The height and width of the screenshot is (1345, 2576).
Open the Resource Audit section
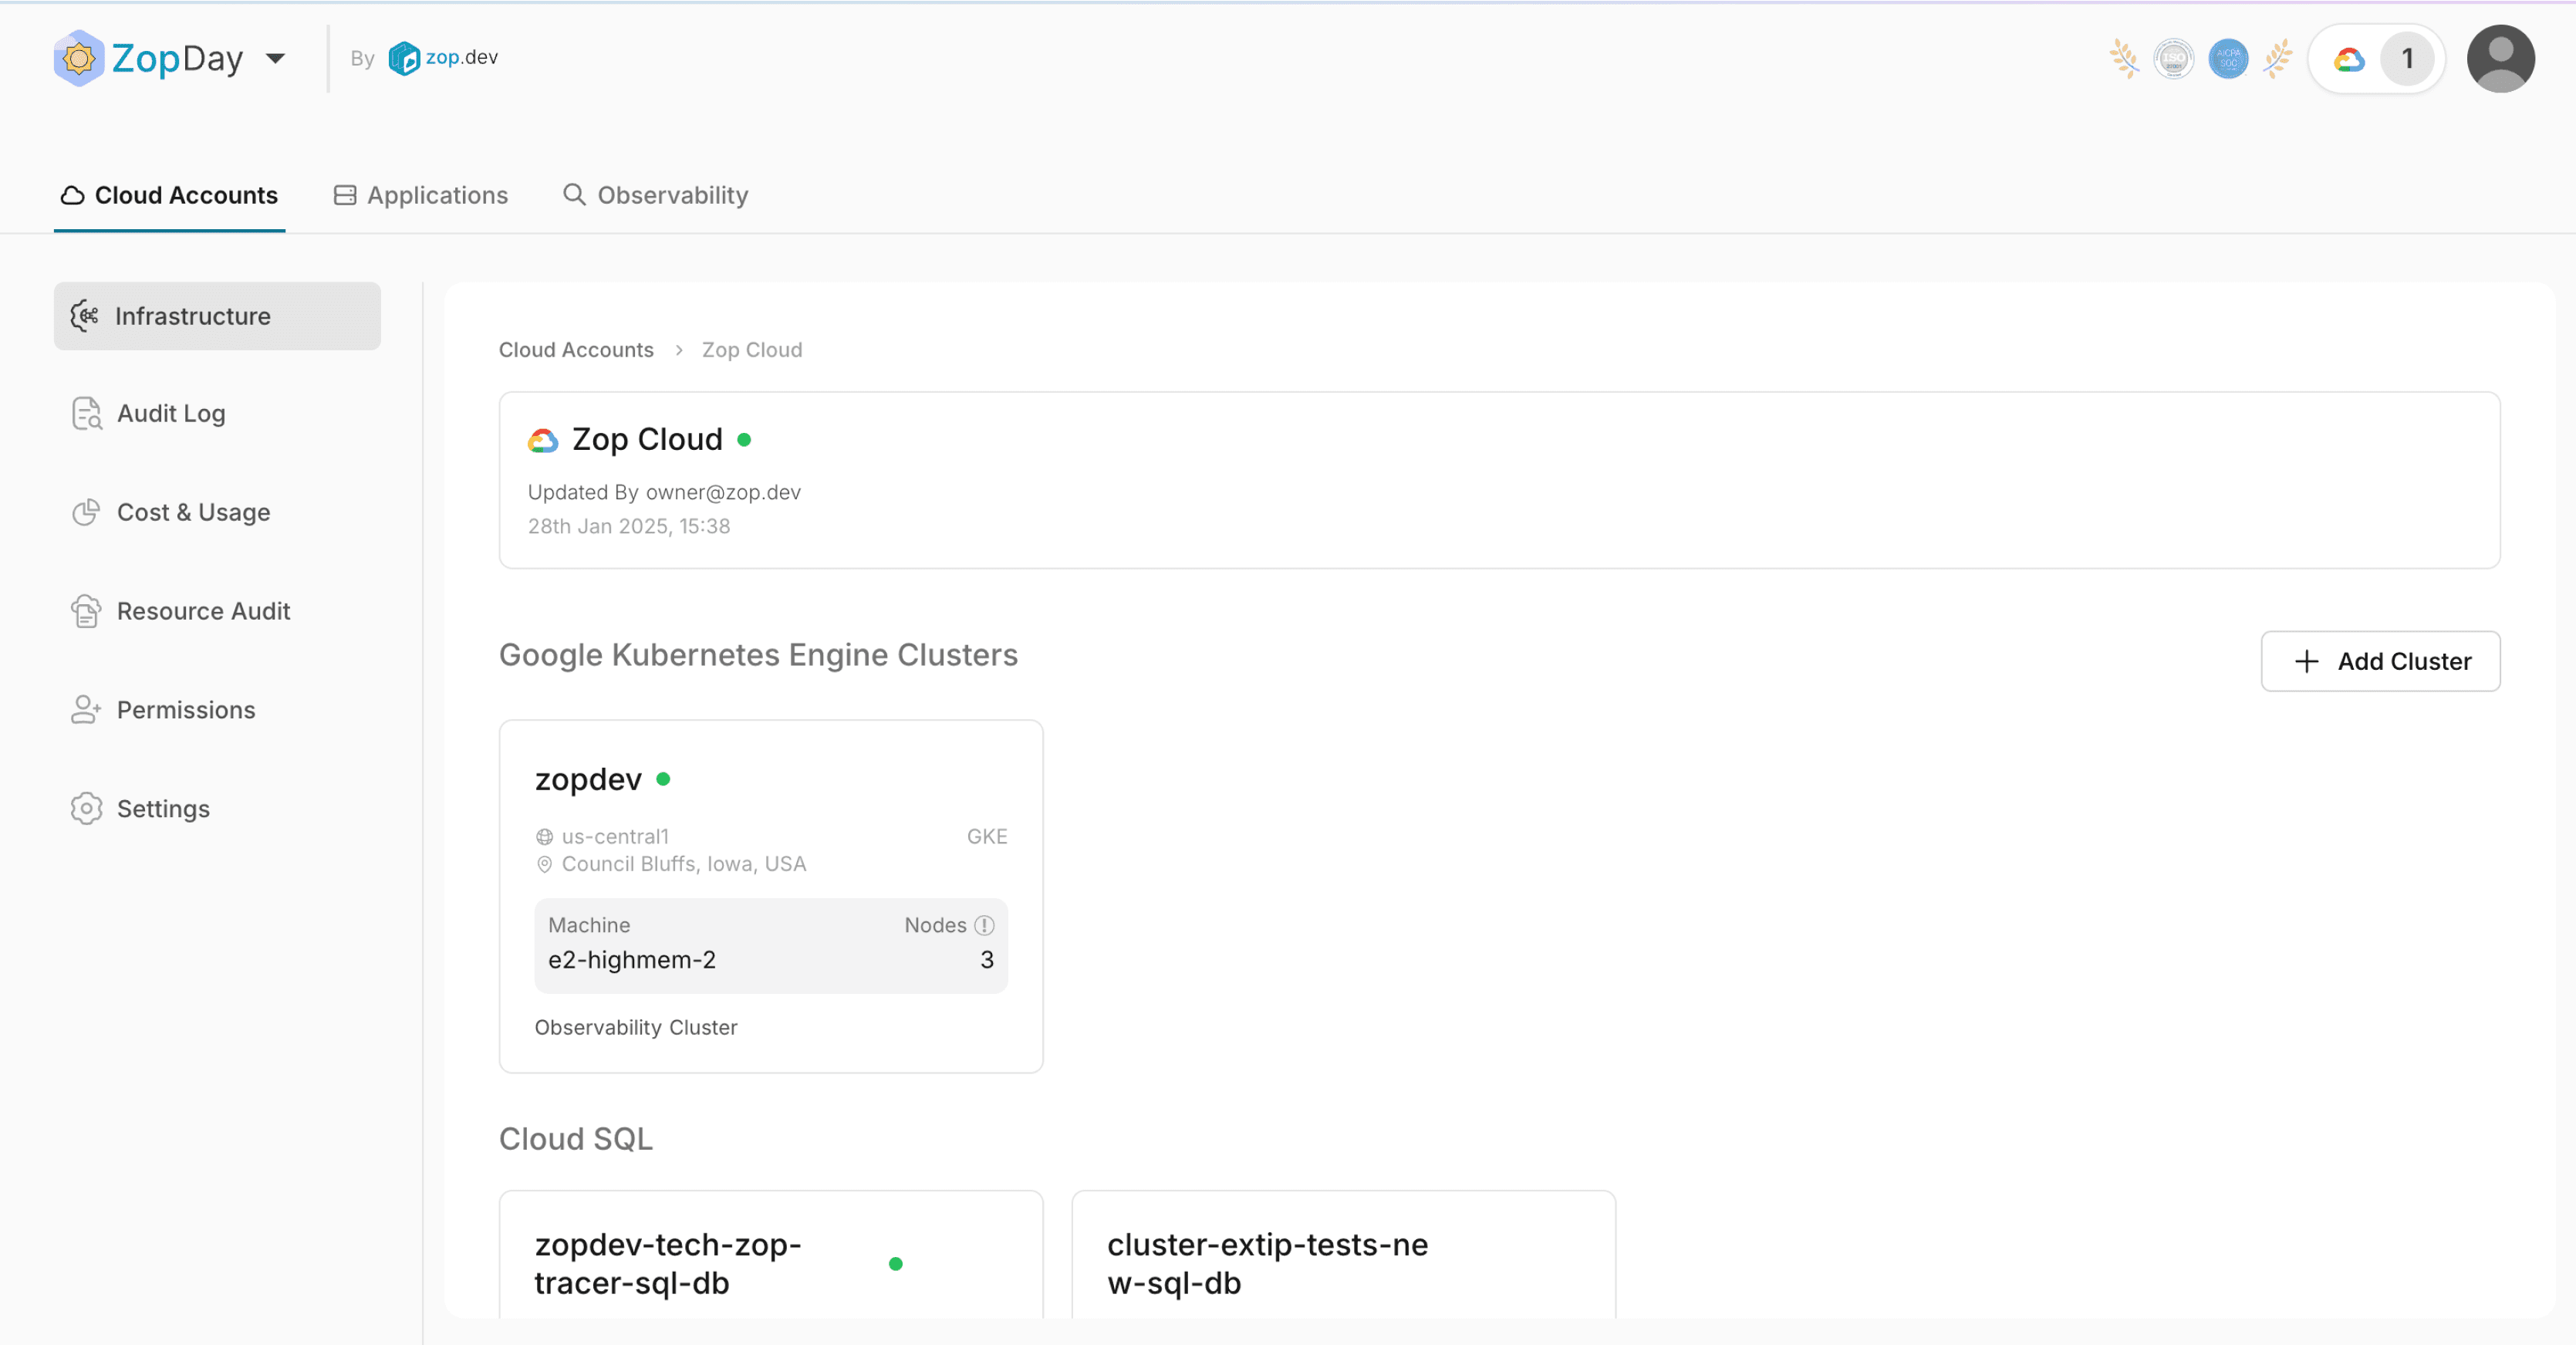[x=203, y=611]
